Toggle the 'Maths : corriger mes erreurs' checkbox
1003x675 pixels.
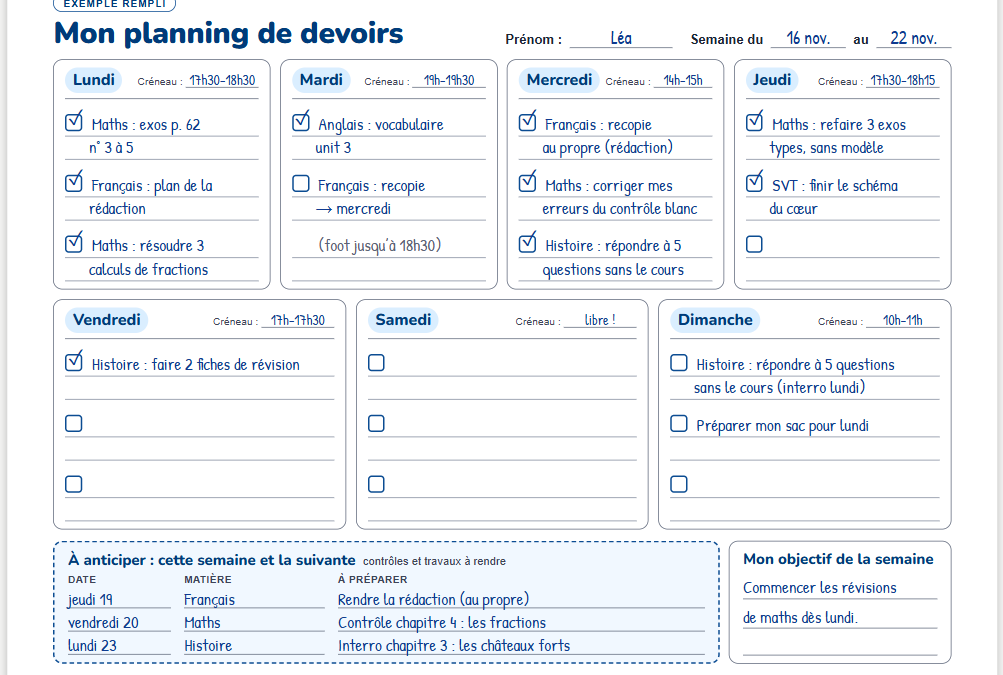point(527,183)
